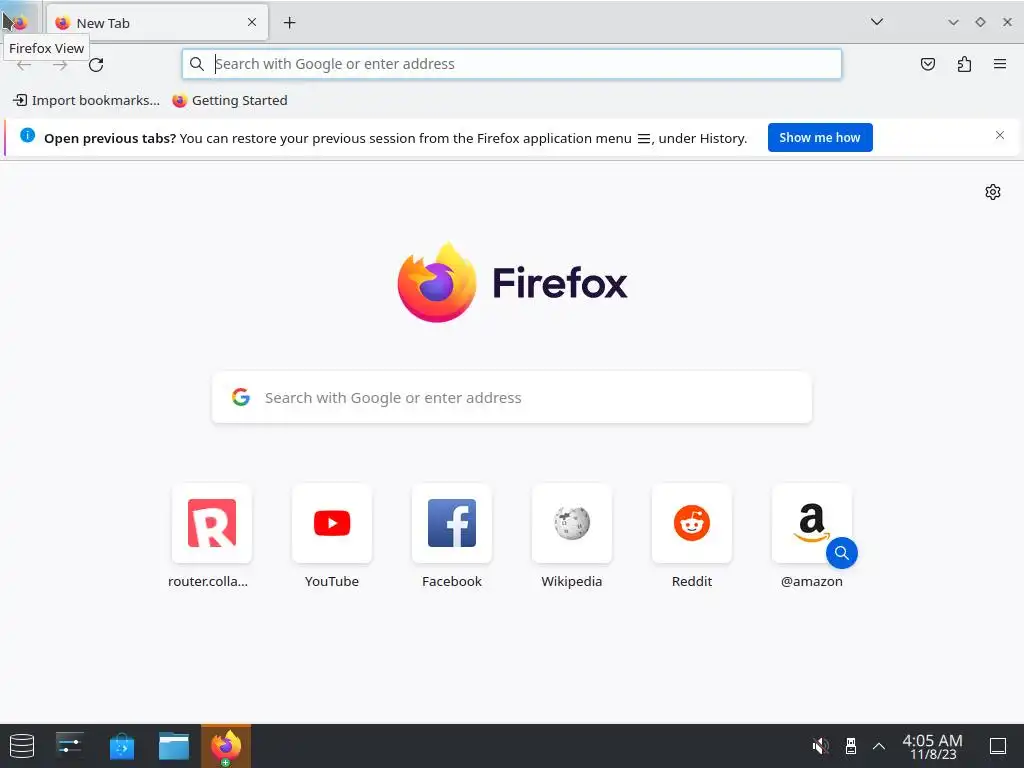Click the Firefox taskbar icon
Screen dimensions: 1024x768
pos(226,746)
